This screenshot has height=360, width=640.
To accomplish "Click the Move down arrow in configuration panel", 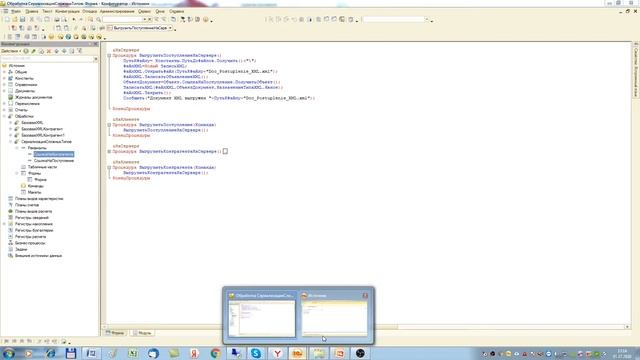I will click(64, 51).
